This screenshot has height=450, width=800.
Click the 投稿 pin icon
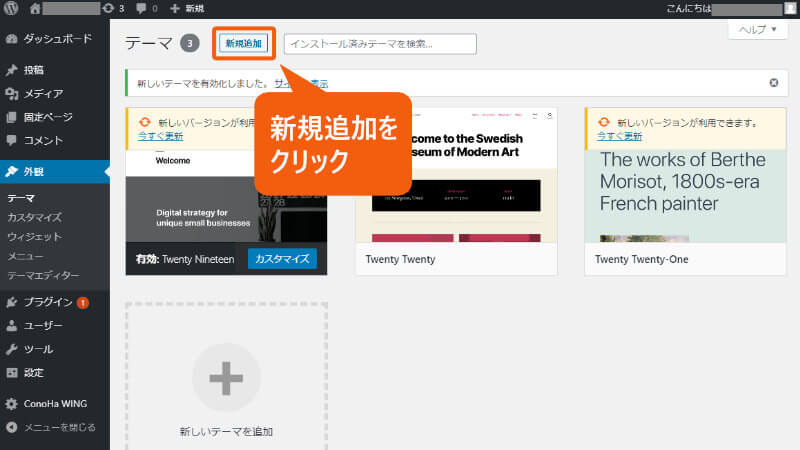(11, 70)
